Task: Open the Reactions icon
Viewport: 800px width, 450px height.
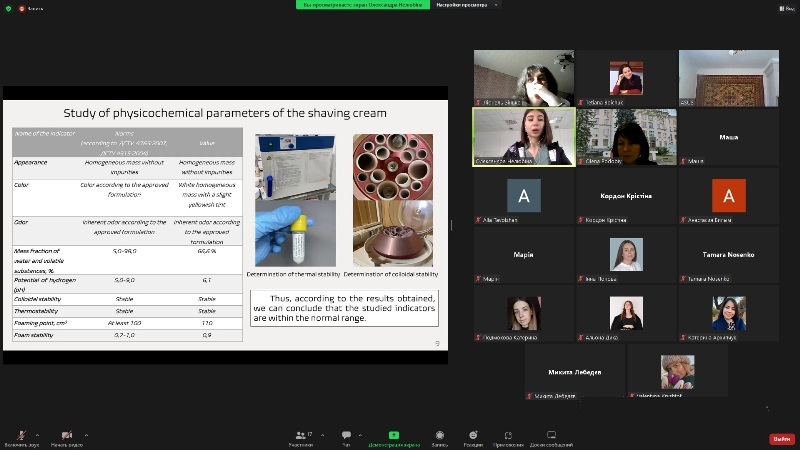Action: (x=473, y=435)
